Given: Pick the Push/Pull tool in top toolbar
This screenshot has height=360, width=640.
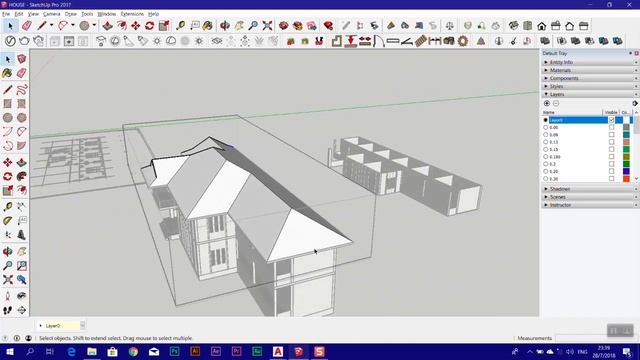Looking at the screenshot, I should 107,26.
